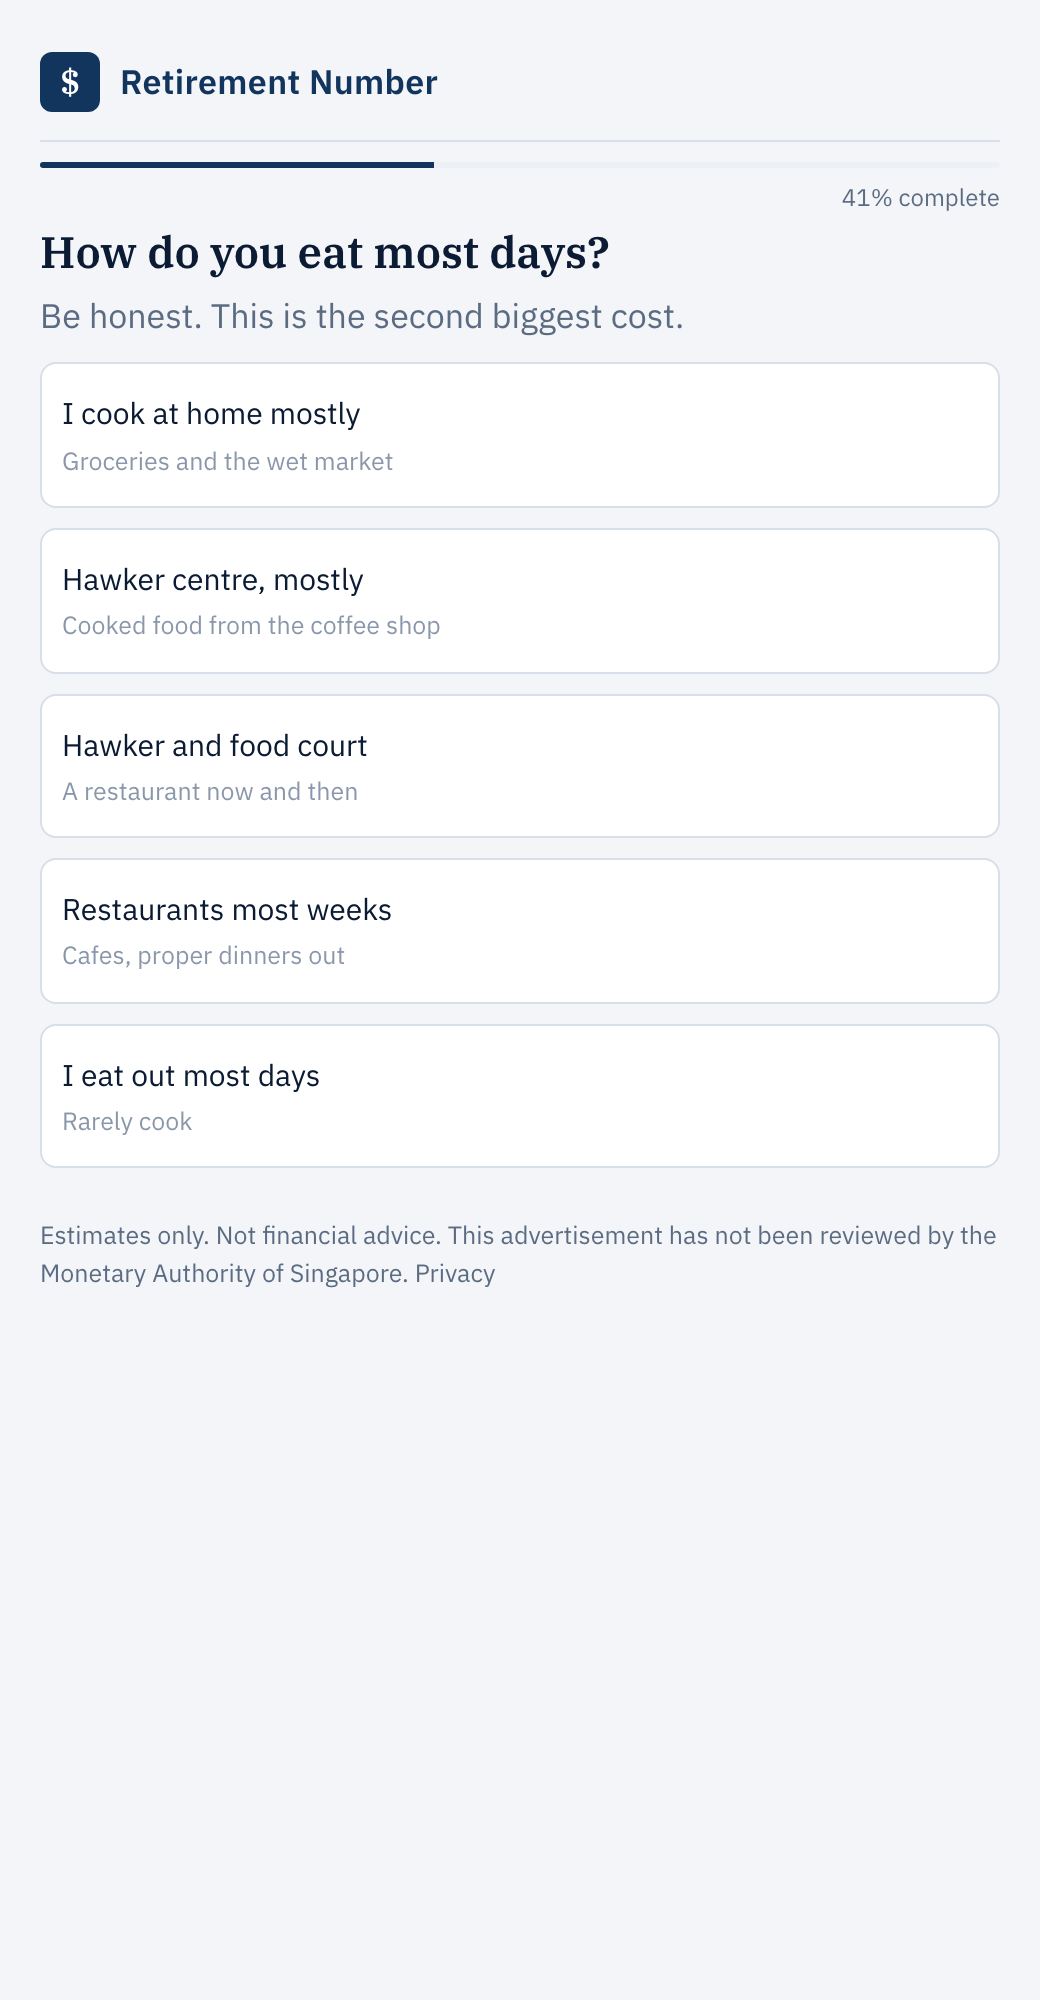1040x2000 pixels.
Task: Click 'Cafes, proper dinners out' description
Action: (x=203, y=956)
